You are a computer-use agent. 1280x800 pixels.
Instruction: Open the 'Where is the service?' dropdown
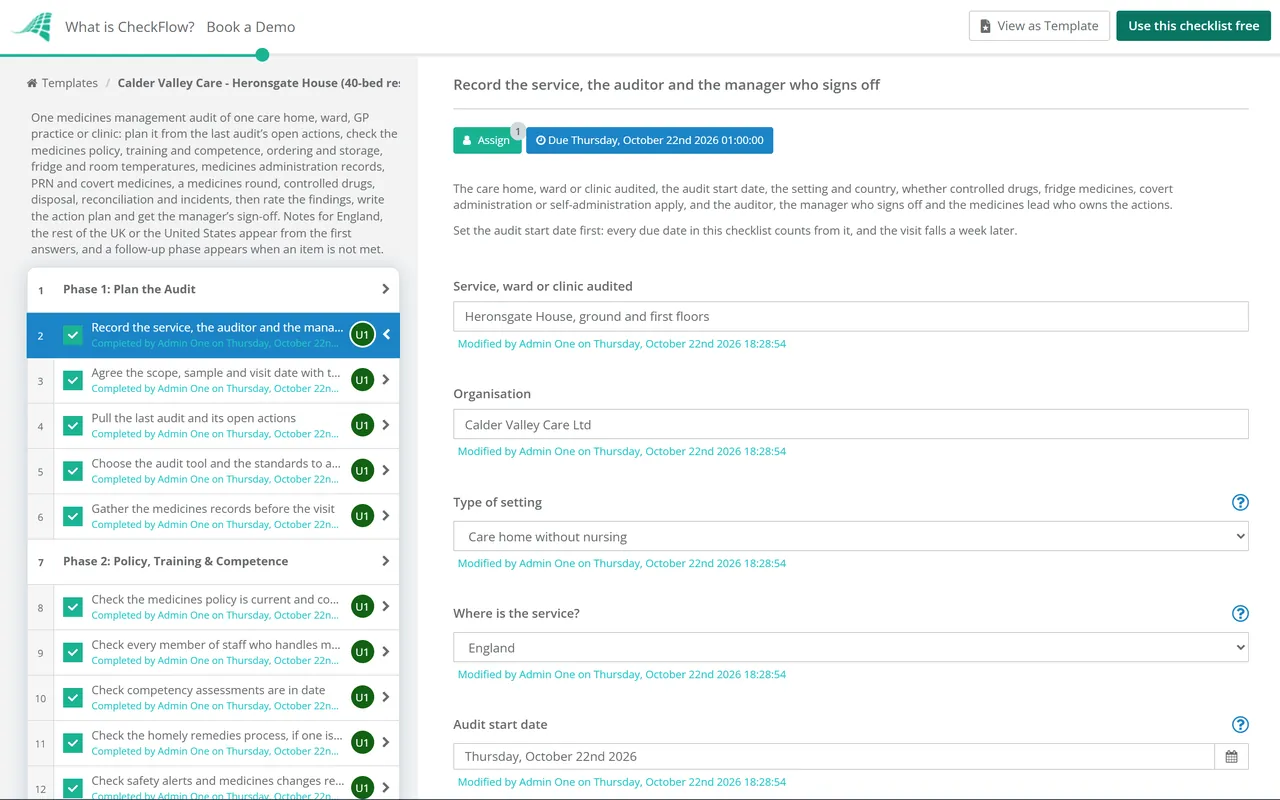pyautogui.click(x=851, y=647)
